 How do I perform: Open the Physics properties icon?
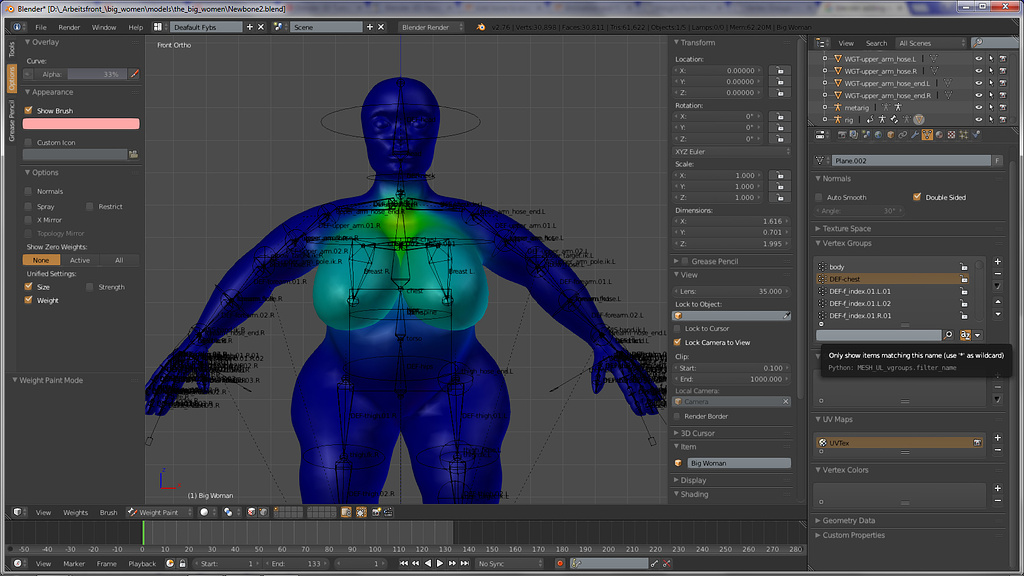976,135
